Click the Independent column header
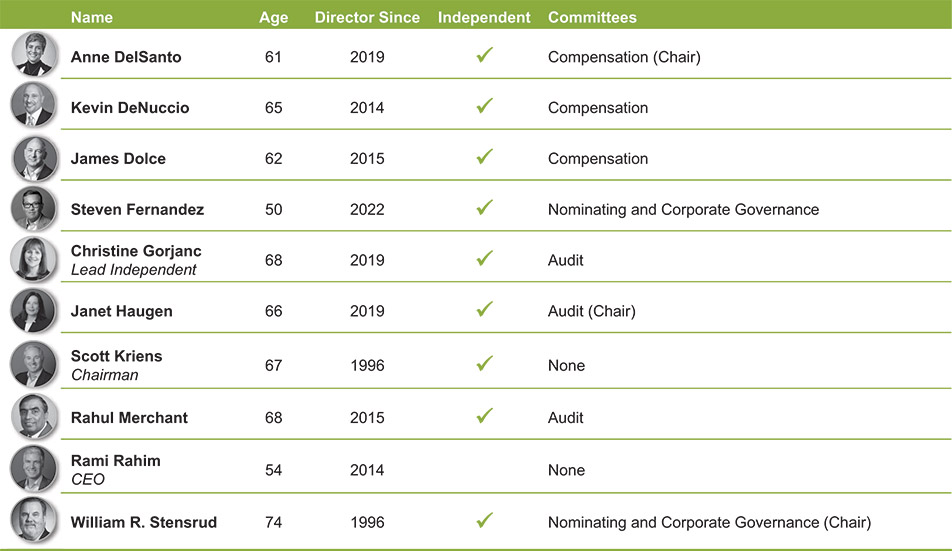 tap(484, 17)
